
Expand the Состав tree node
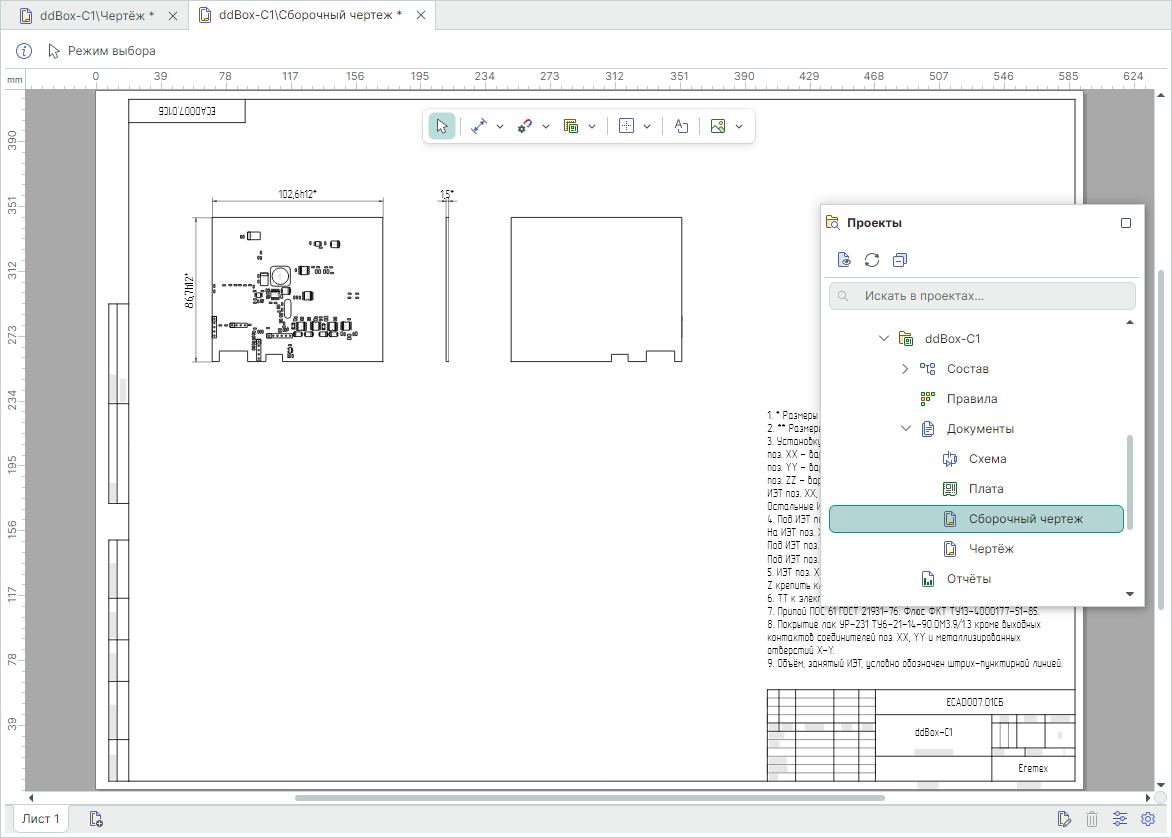click(x=905, y=369)
